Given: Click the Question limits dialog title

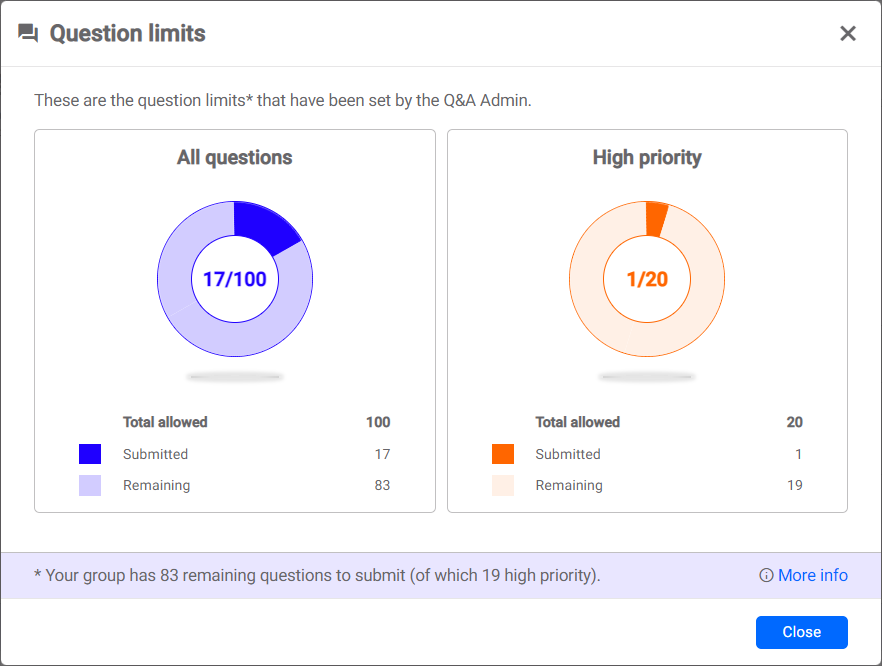Looking at the screenshot, I should pos(128,34).
